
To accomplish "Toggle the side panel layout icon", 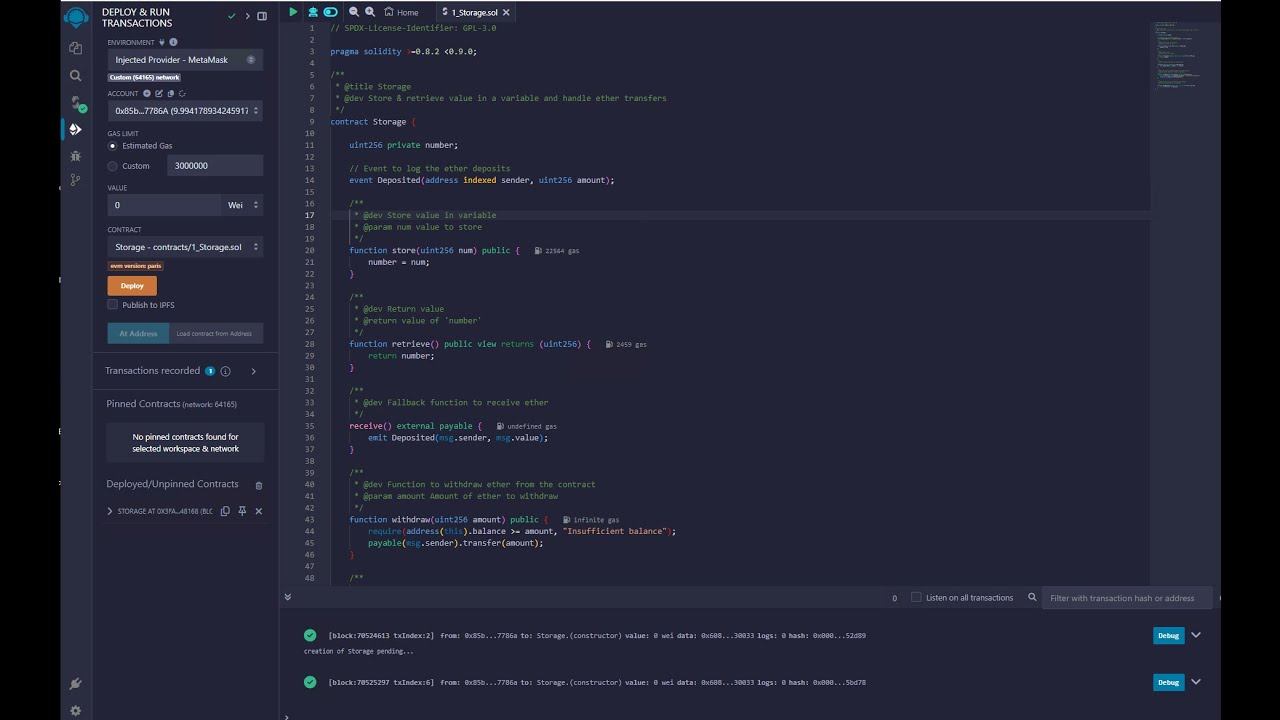I will [x=262, y=16].
